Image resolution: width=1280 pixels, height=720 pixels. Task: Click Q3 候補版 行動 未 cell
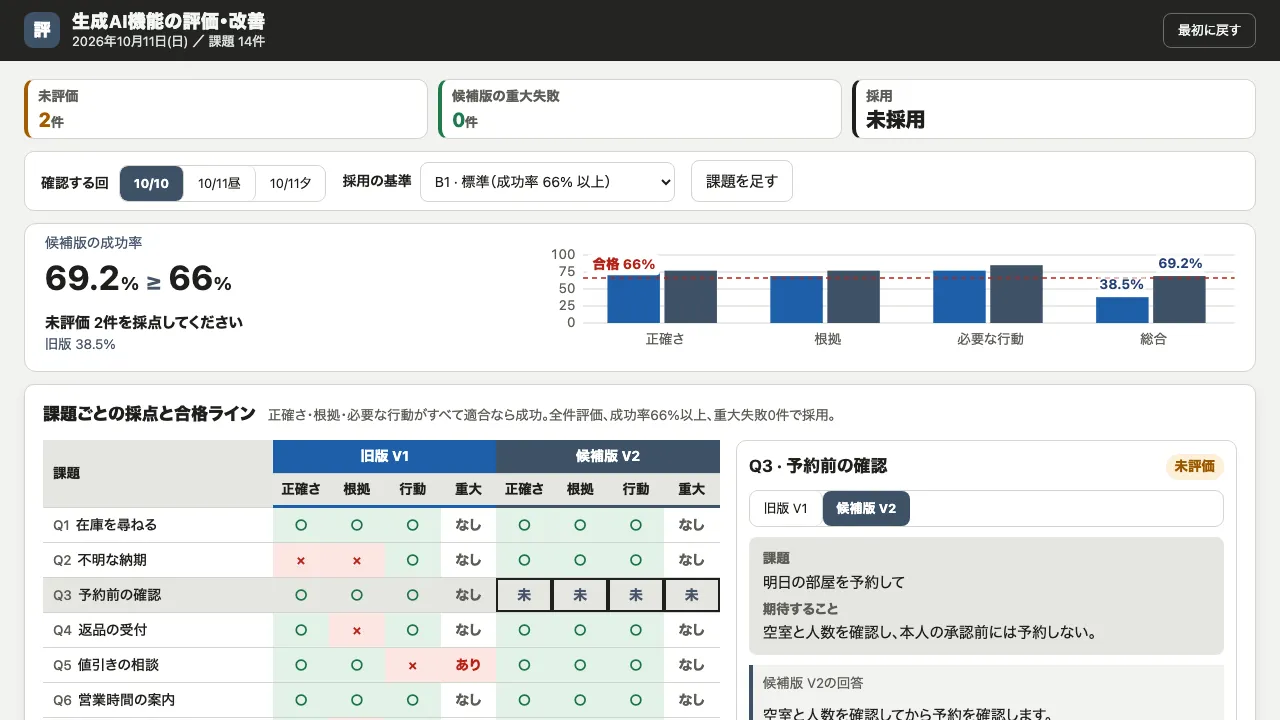pyautogui.click(x=636, y=595)
